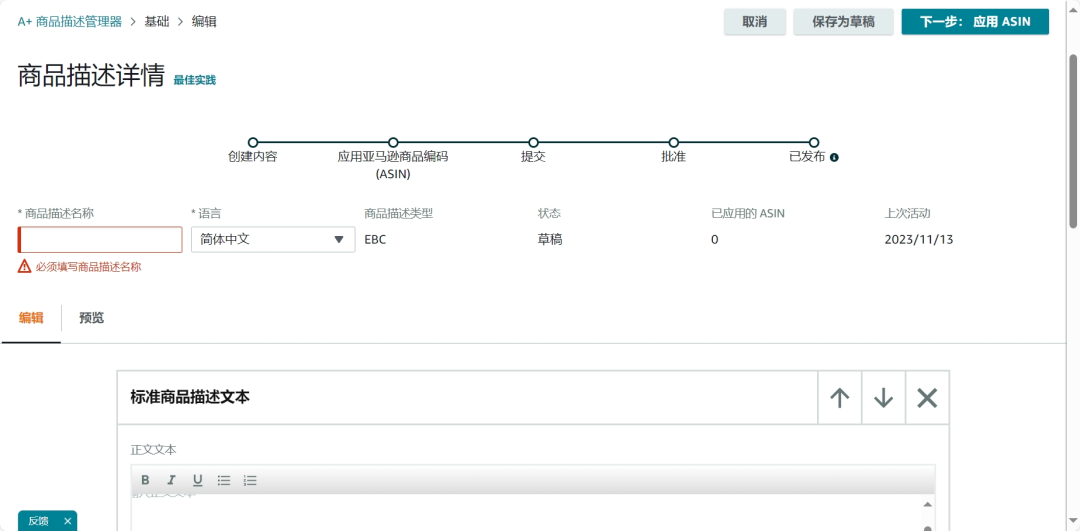This screenshot has height=531, width=1080.
Task: Toggle bold formatting in the text editor
Action: [x=145, y=480]
